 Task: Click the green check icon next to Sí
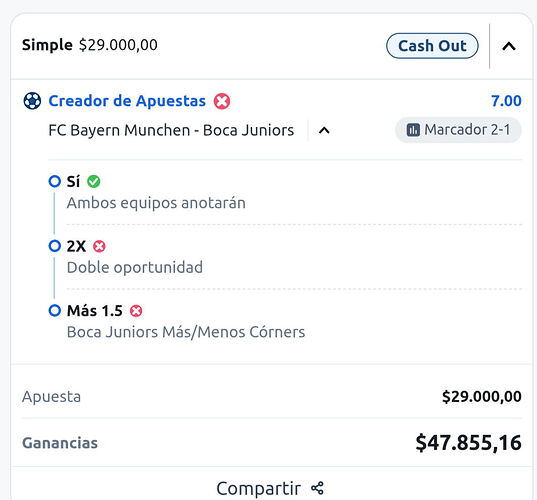93,182
